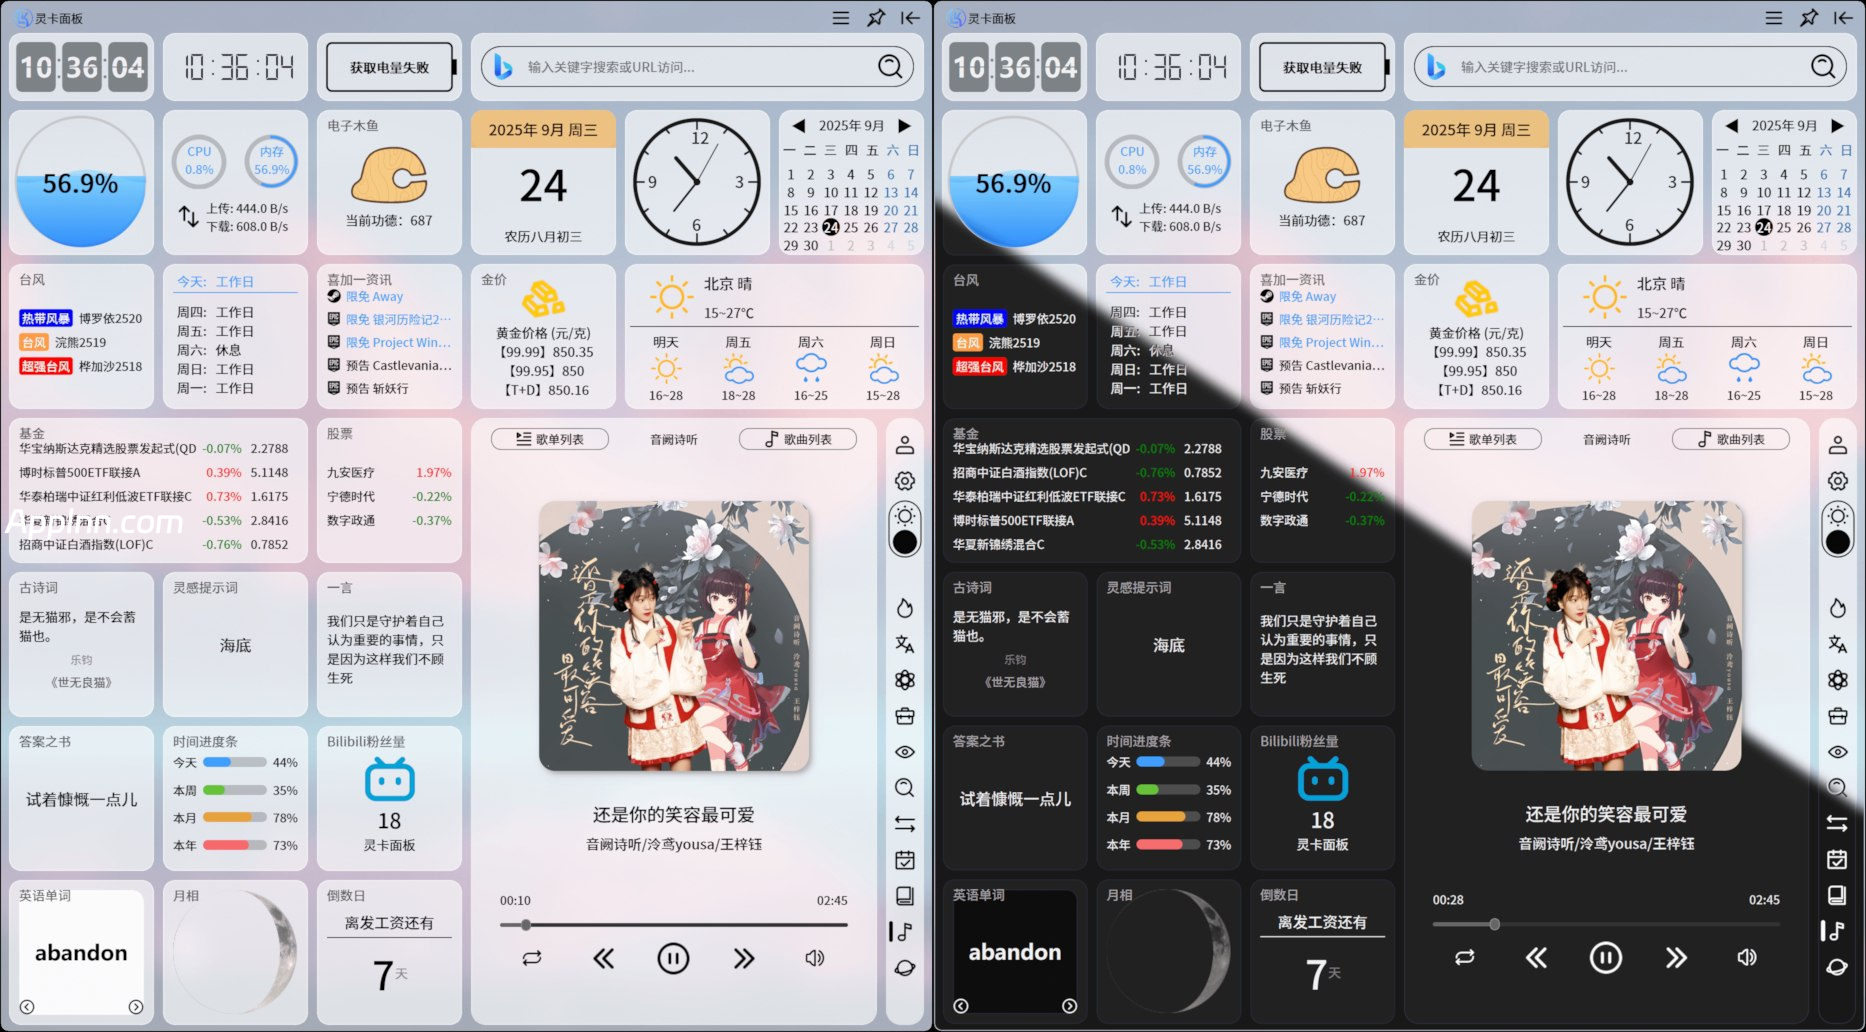Switch to the 歌单列表 playlist view

(549, 438)
